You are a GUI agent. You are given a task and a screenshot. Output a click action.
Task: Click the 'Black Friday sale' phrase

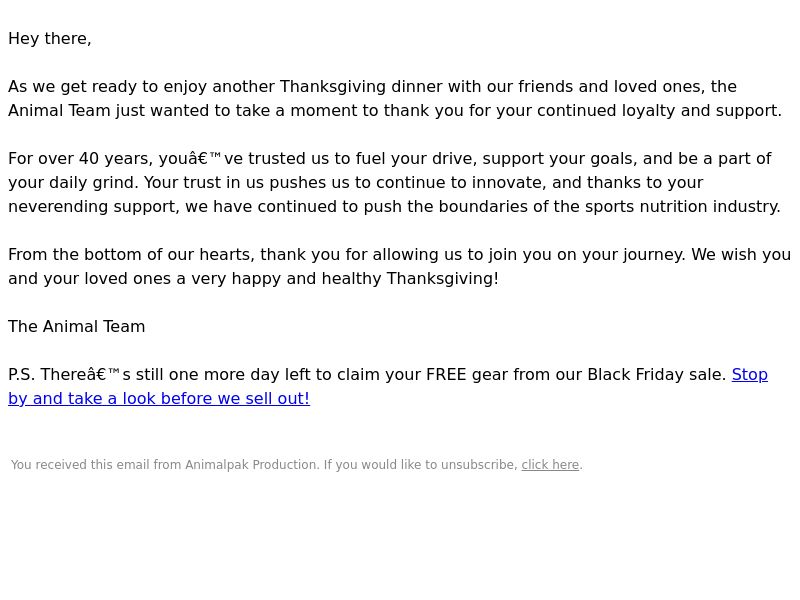pyautogui.click(x=657, y=374)
